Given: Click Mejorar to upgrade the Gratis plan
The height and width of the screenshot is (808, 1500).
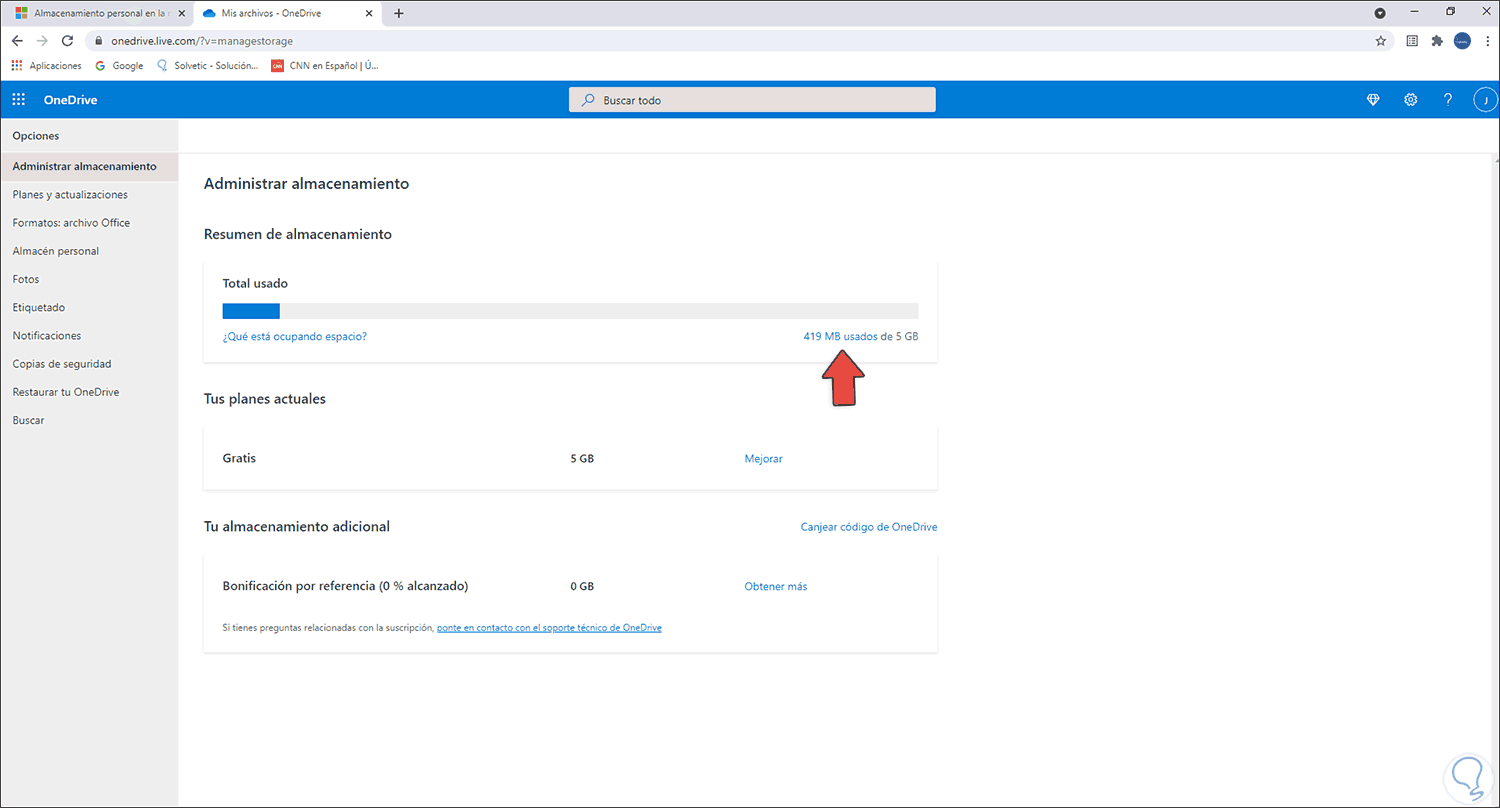Looking at the screenshot, I should [764, 458].
